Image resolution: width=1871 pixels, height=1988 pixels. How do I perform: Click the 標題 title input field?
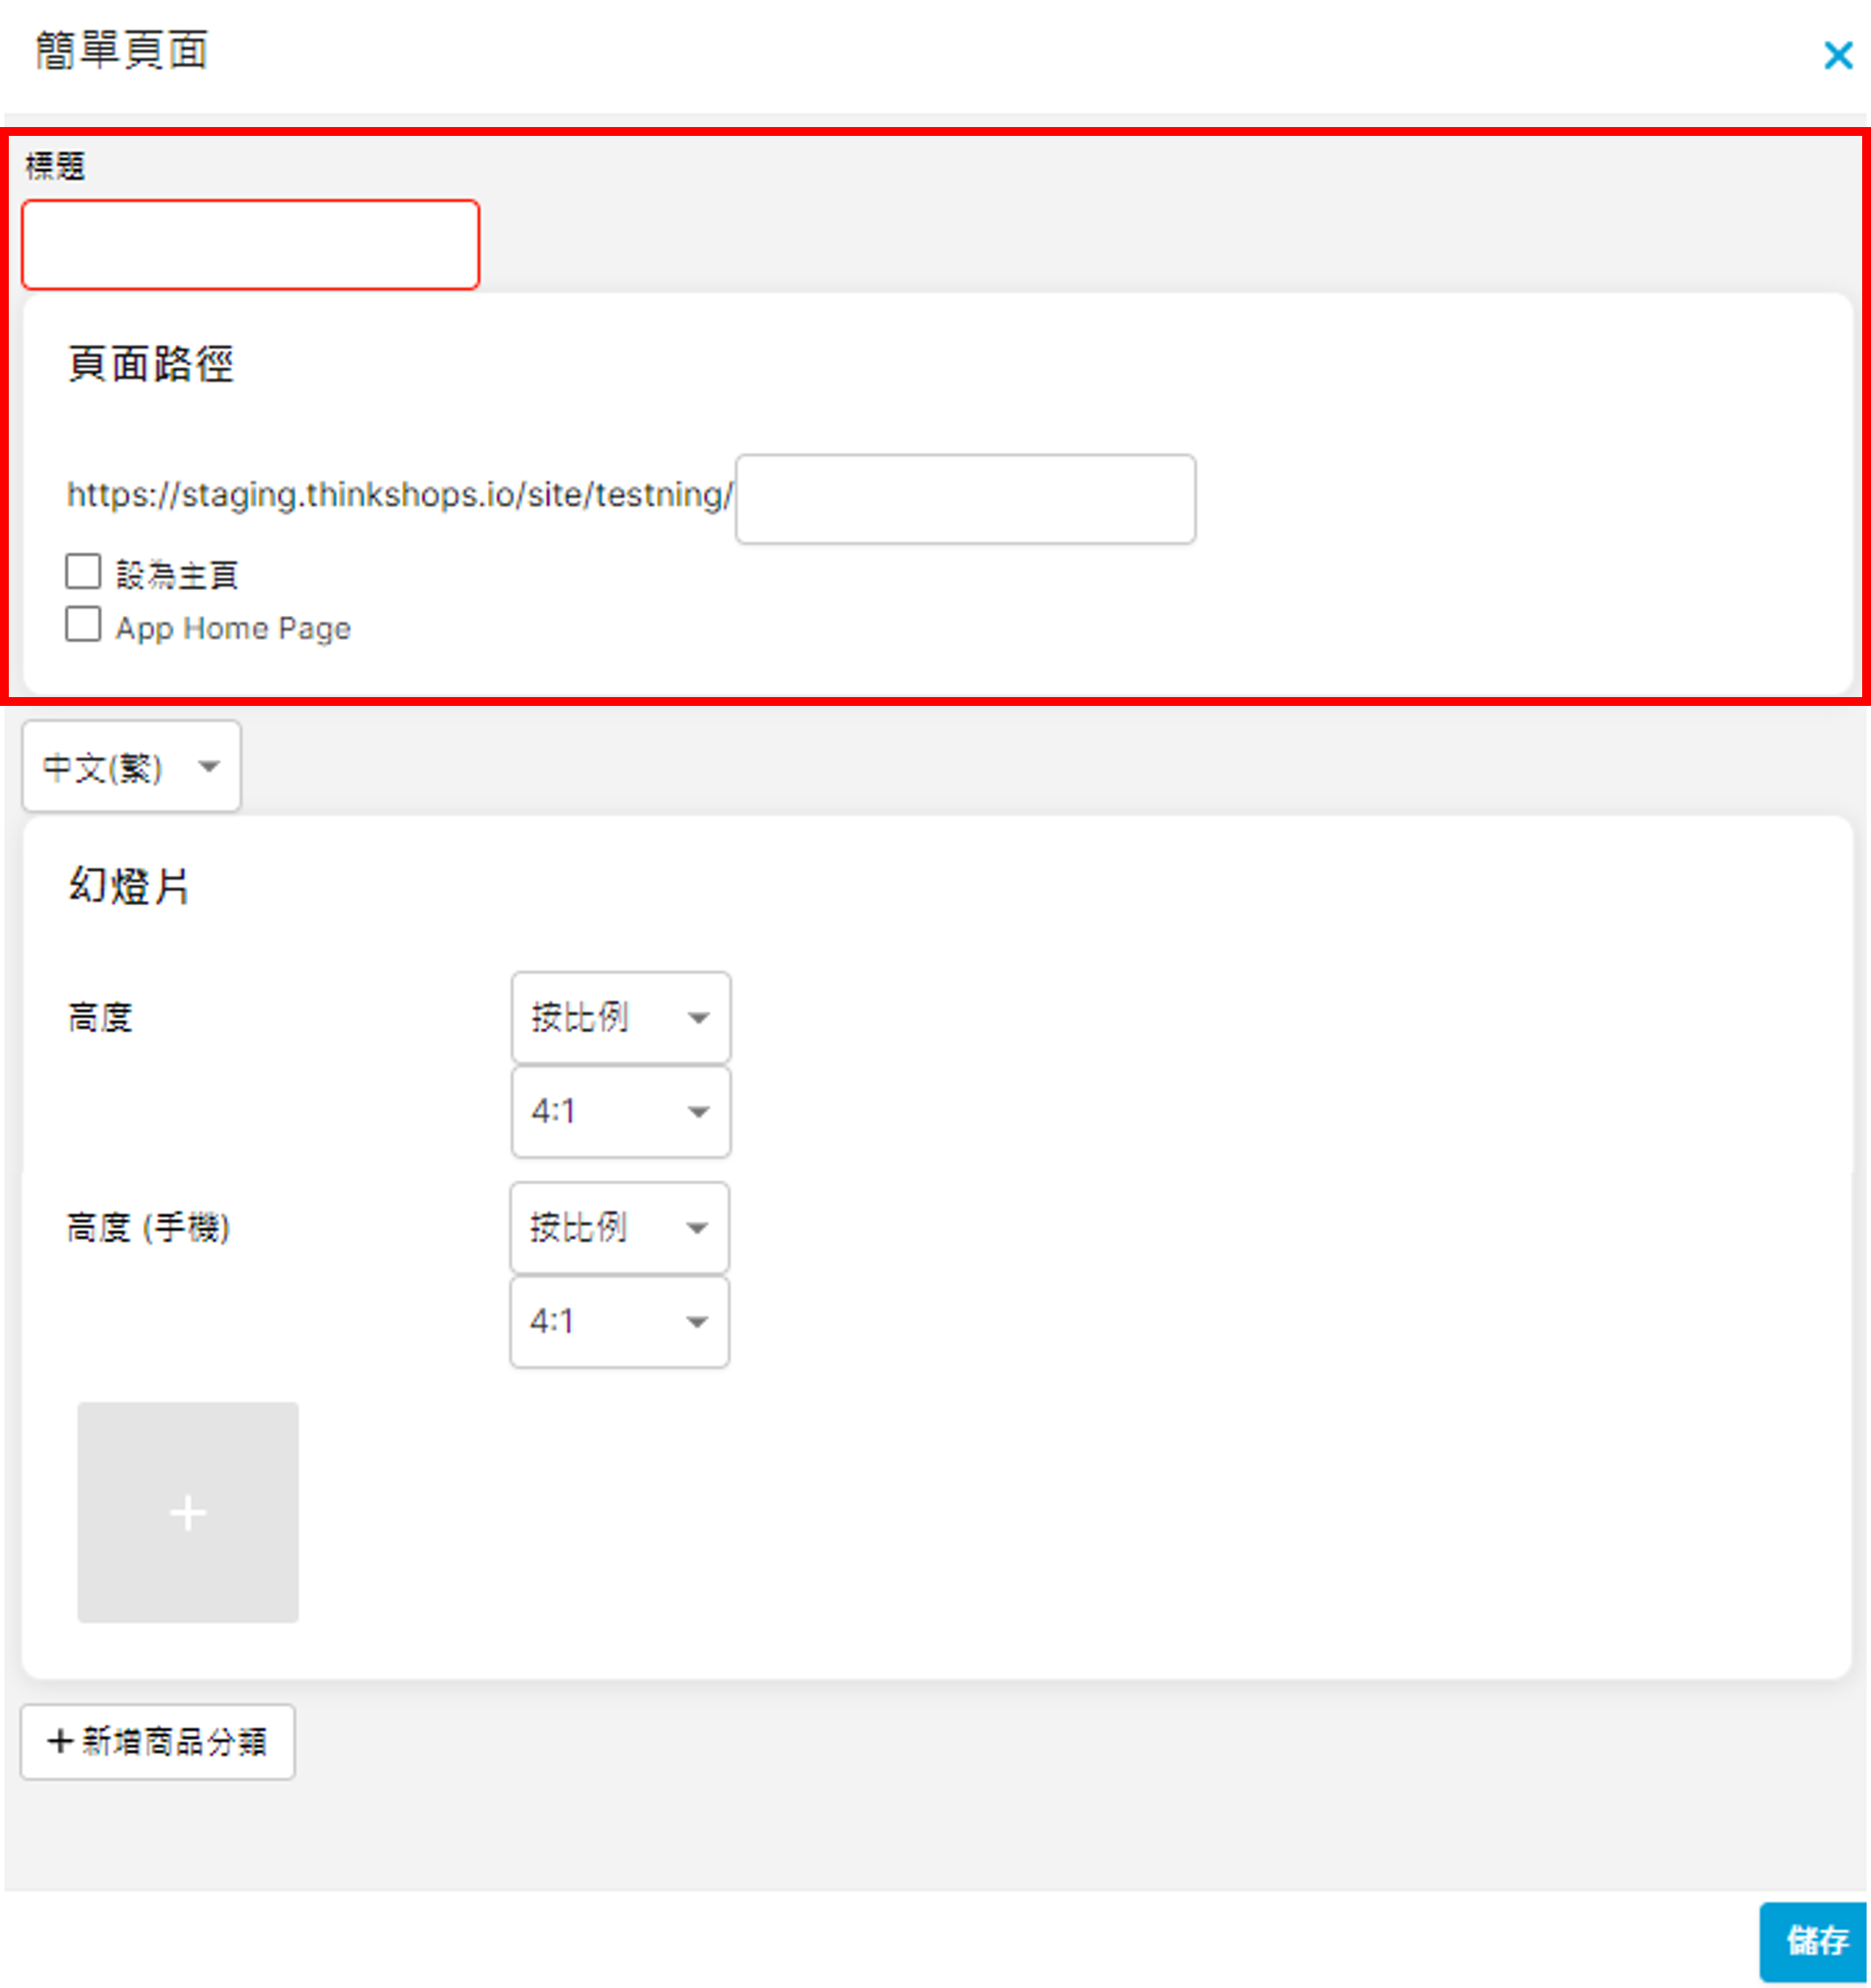(250, 245)
